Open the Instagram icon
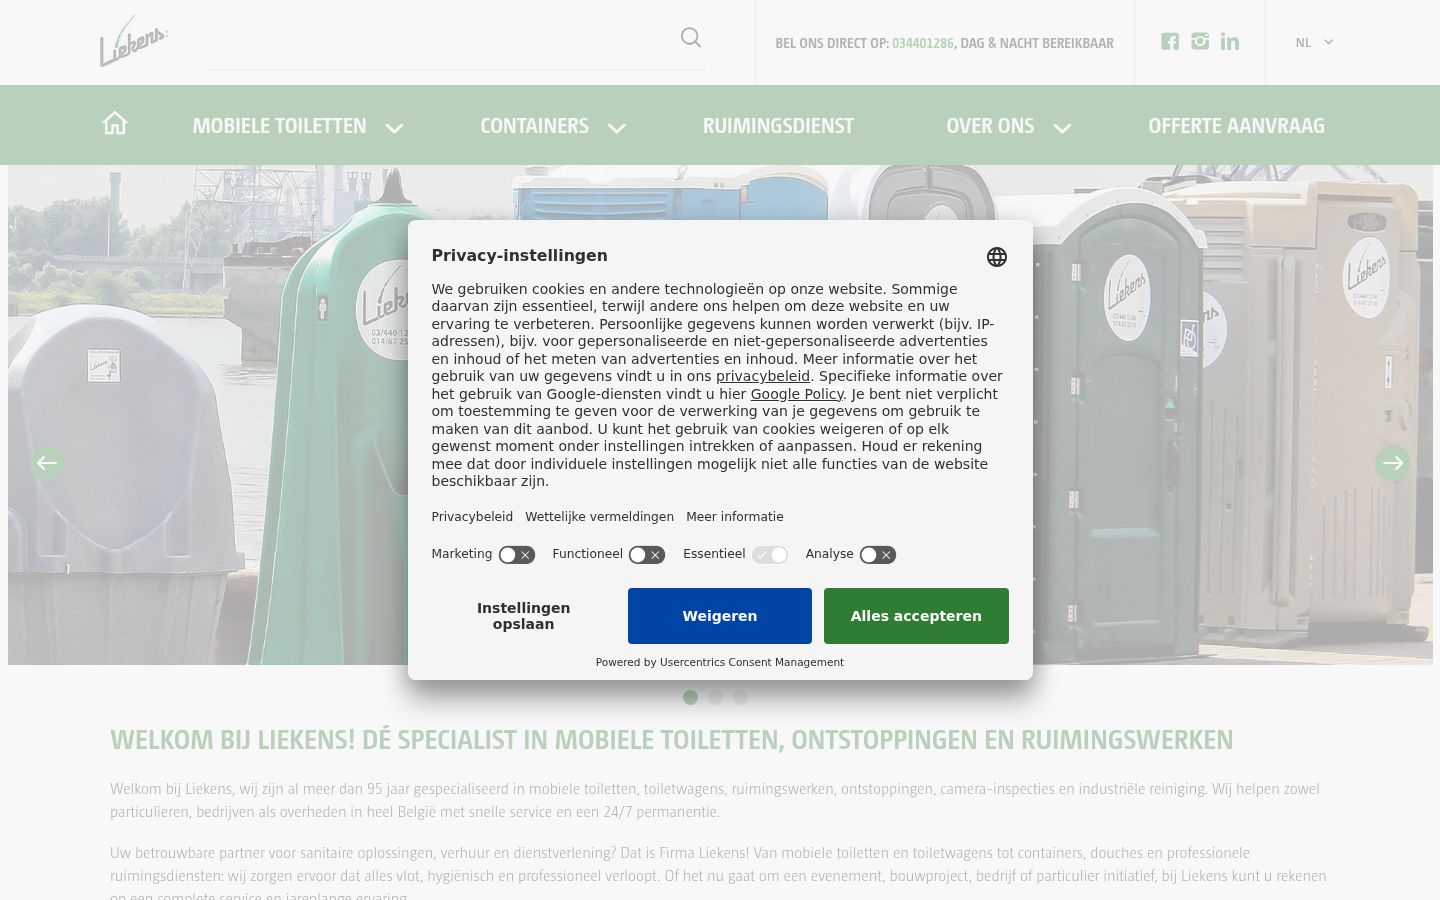The image size is (1440, 900). tap(1200, 41)
